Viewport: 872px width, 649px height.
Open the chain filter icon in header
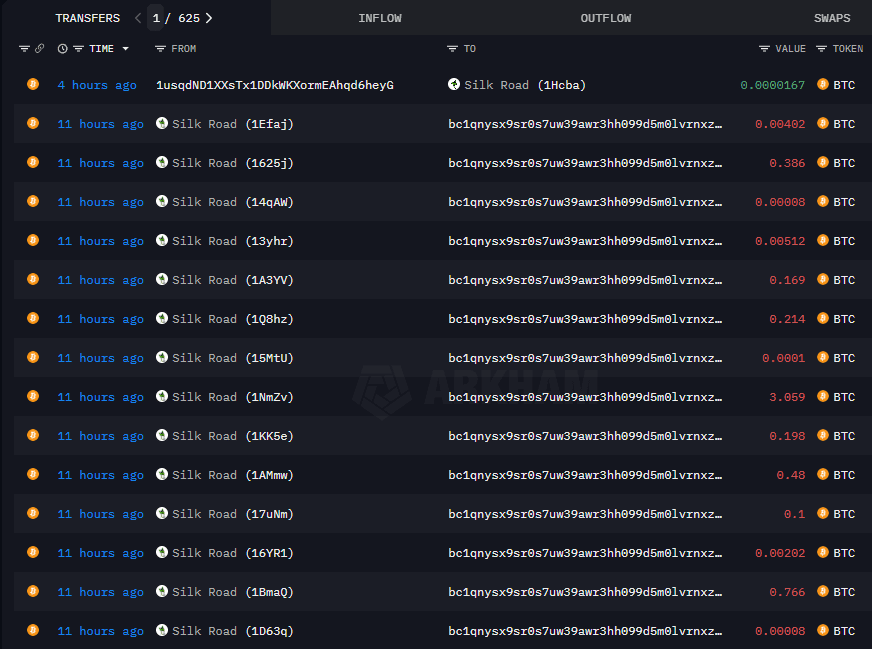24,48
